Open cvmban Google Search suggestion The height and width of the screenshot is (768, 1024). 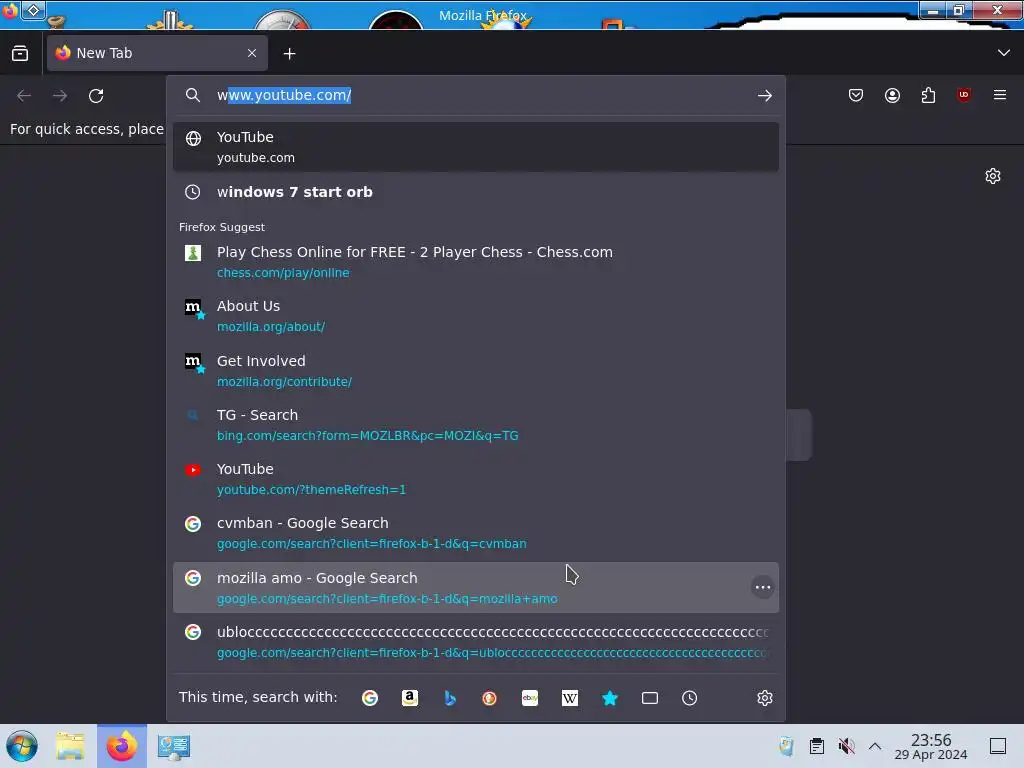tap(475, 534)
